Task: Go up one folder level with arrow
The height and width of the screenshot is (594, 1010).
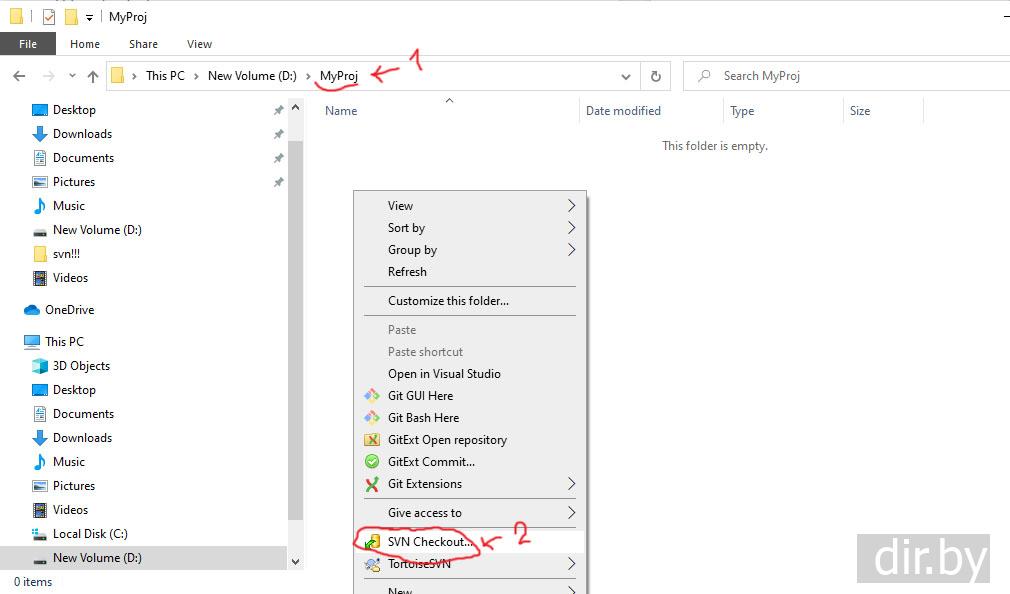Action: [93, 76]
